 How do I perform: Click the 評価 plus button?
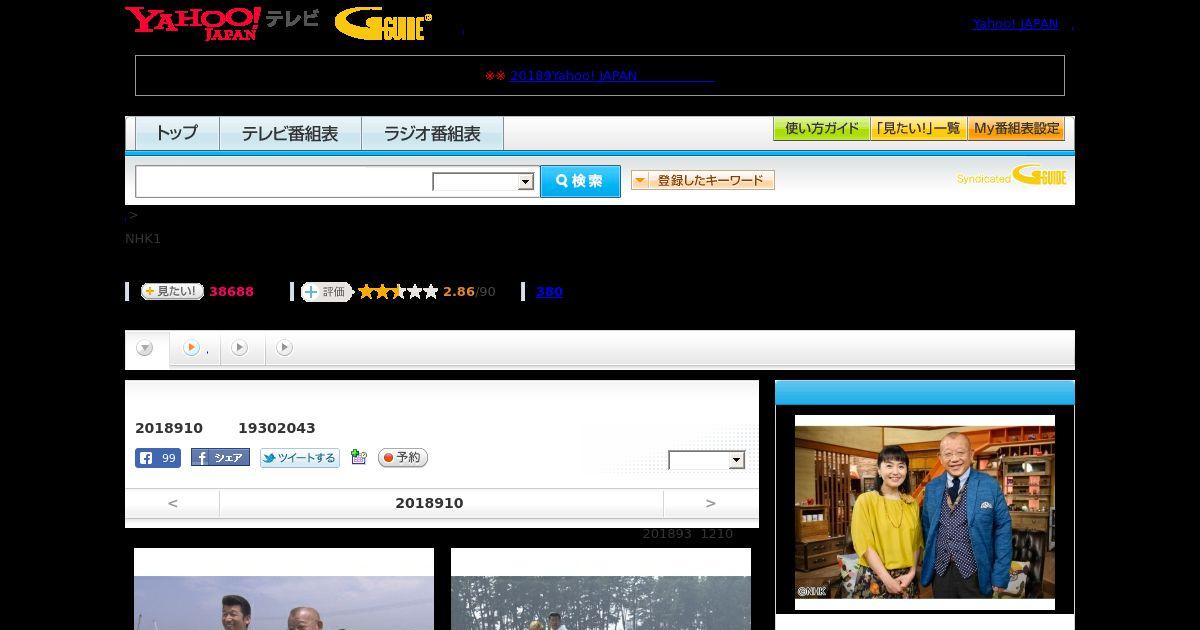click(x=327, y=292)
